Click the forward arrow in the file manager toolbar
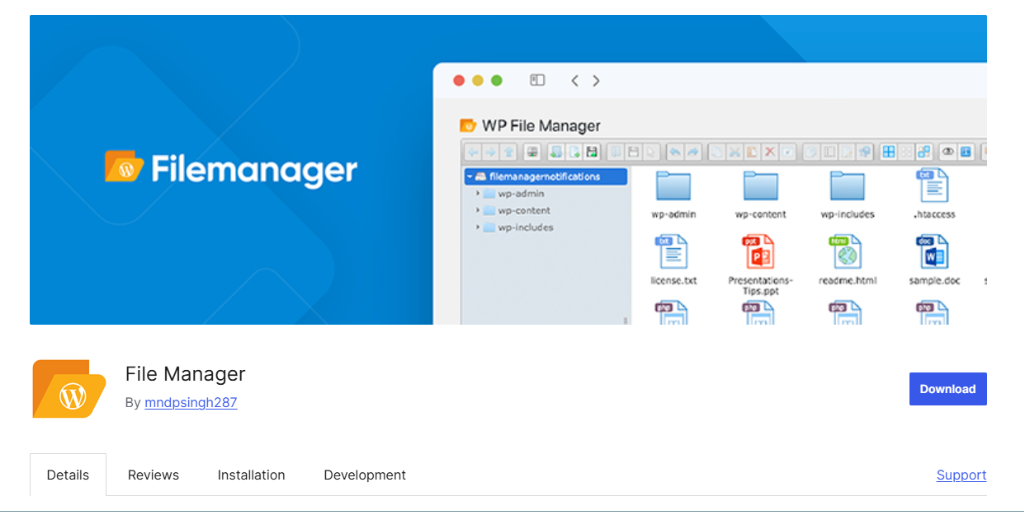The width and height of the screenshot is (1024, 512). point(490,152)
